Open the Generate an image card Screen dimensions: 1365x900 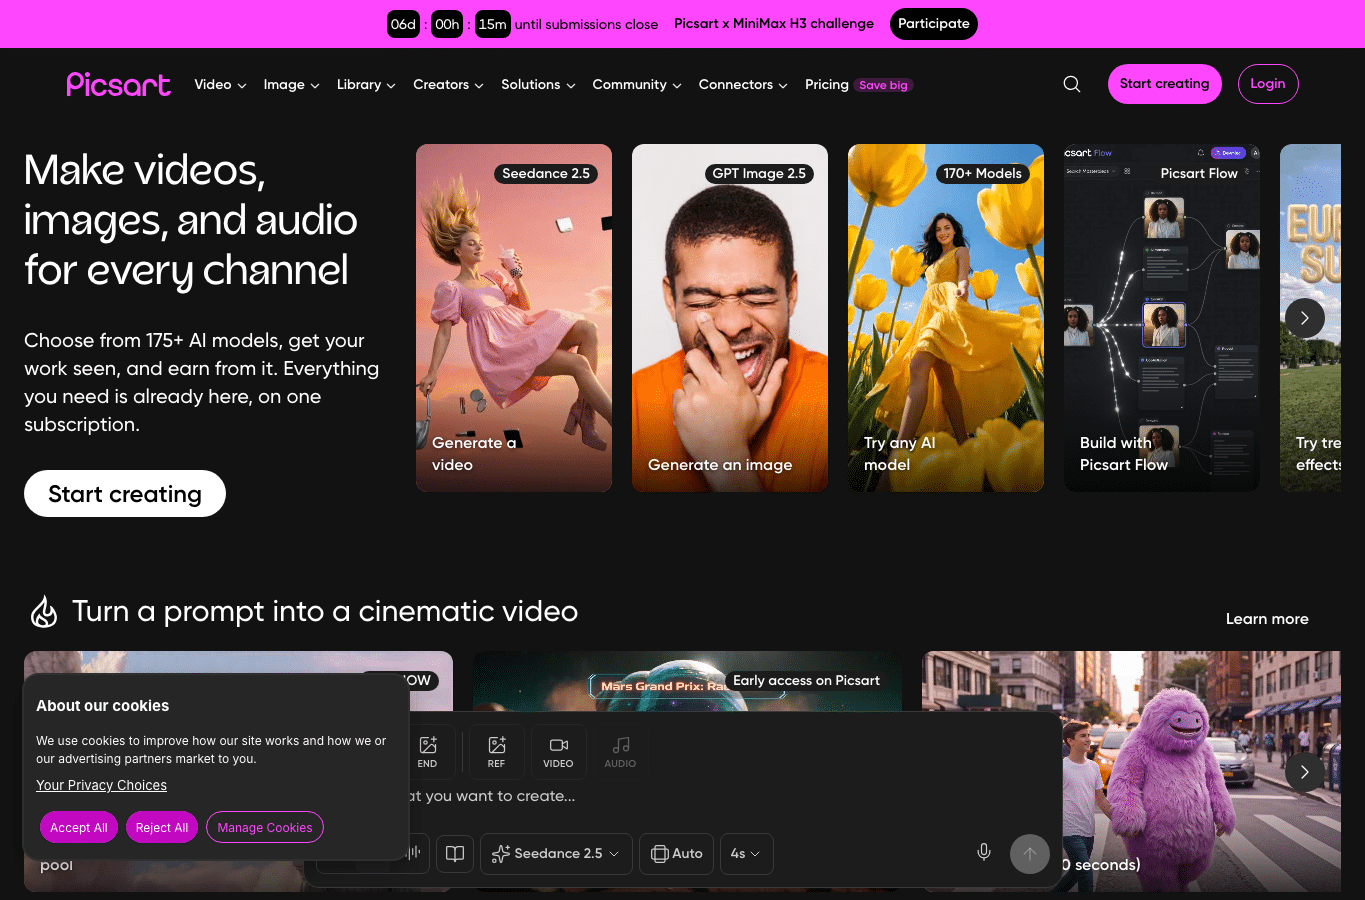click(730, 318)
